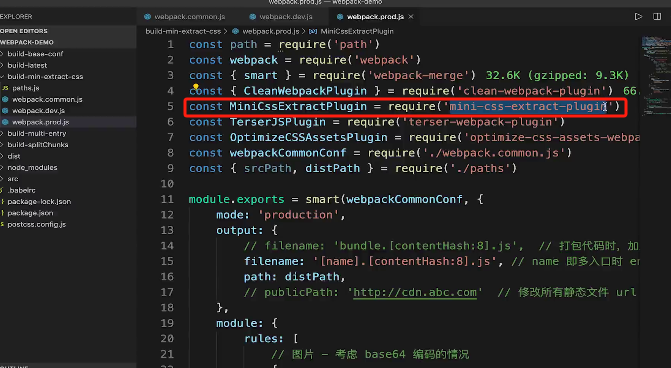Click MiniCssExtractPlugin in the breadcrumb
This screenshot has width=671, height=368.
click(x=356, y=31)
